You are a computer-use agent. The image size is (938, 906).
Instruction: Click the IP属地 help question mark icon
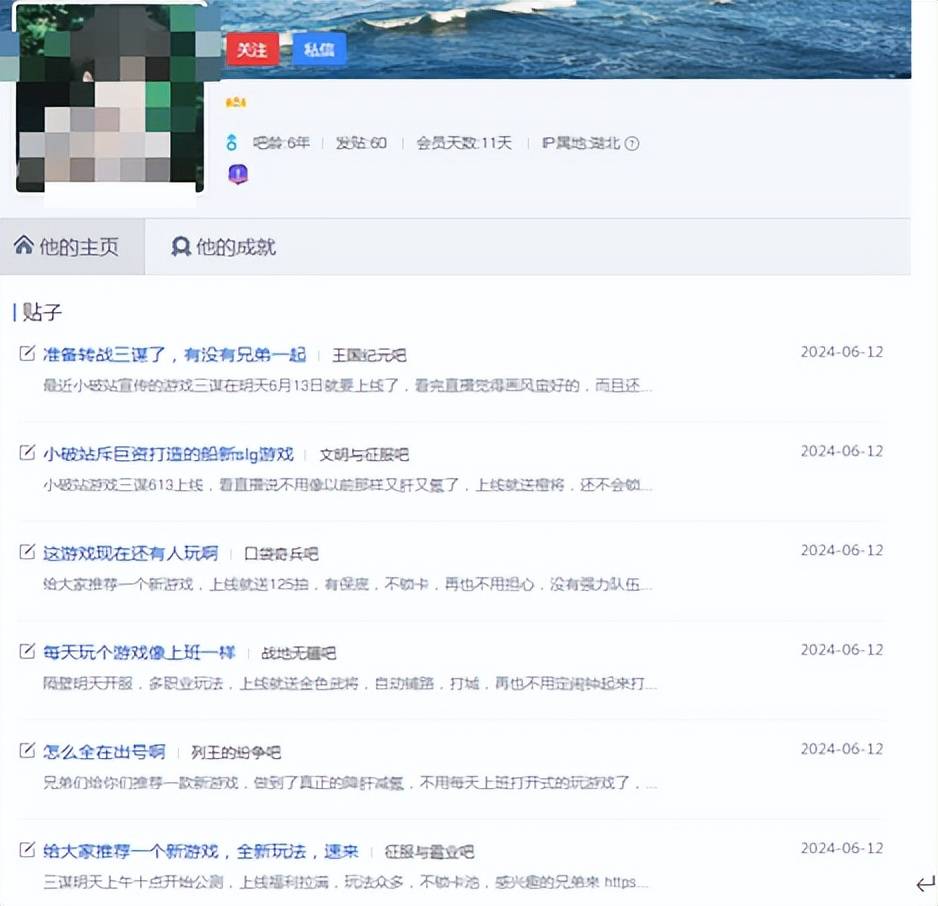[632, 144]
